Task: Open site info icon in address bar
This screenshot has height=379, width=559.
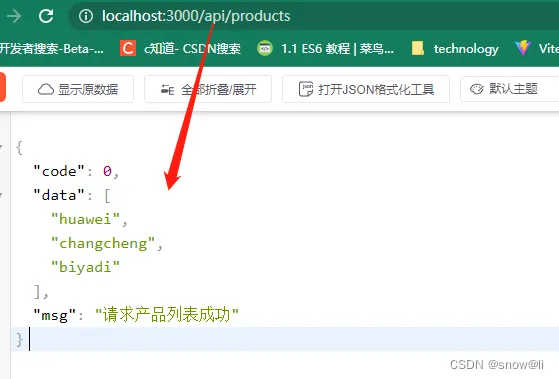Action: [x=86, y=16]
